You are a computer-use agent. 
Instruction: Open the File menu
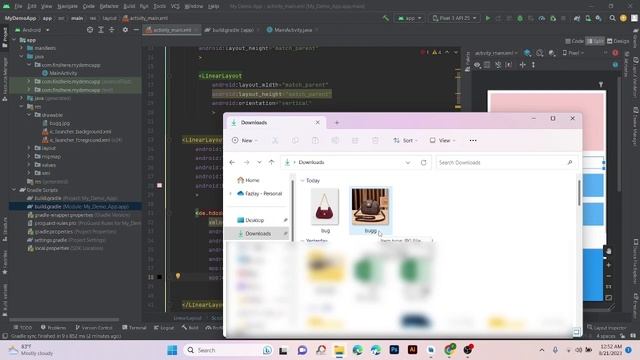coord(18,6)
